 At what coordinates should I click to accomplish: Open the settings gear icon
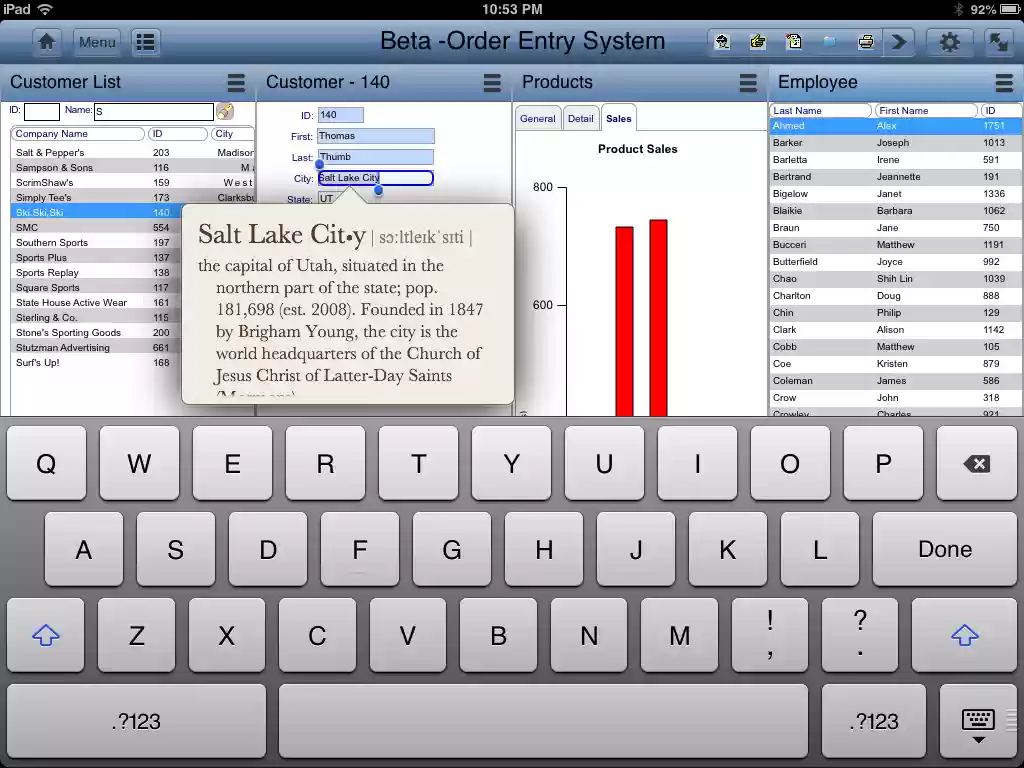coord(949,41)
